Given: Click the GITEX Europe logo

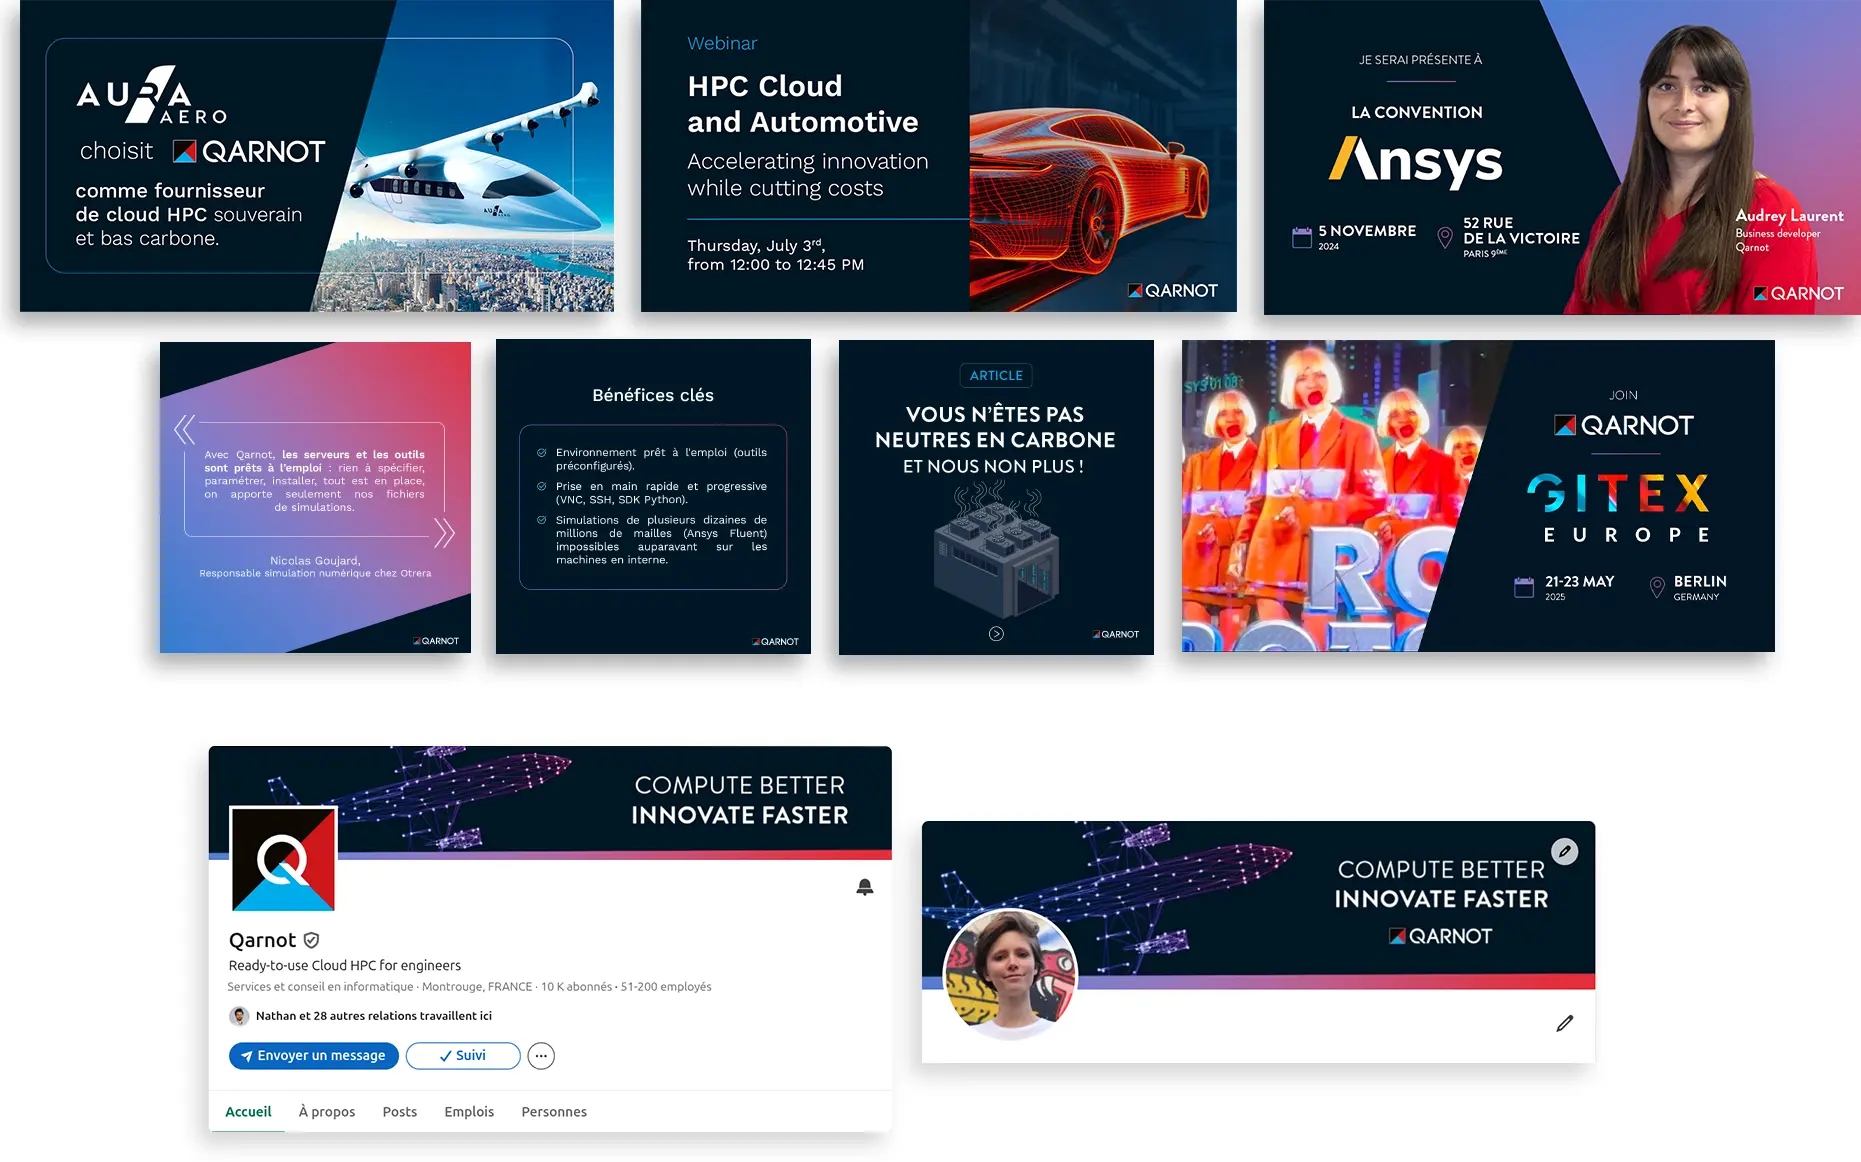Looking at the screenshot, I should [x=1618, y=508].
